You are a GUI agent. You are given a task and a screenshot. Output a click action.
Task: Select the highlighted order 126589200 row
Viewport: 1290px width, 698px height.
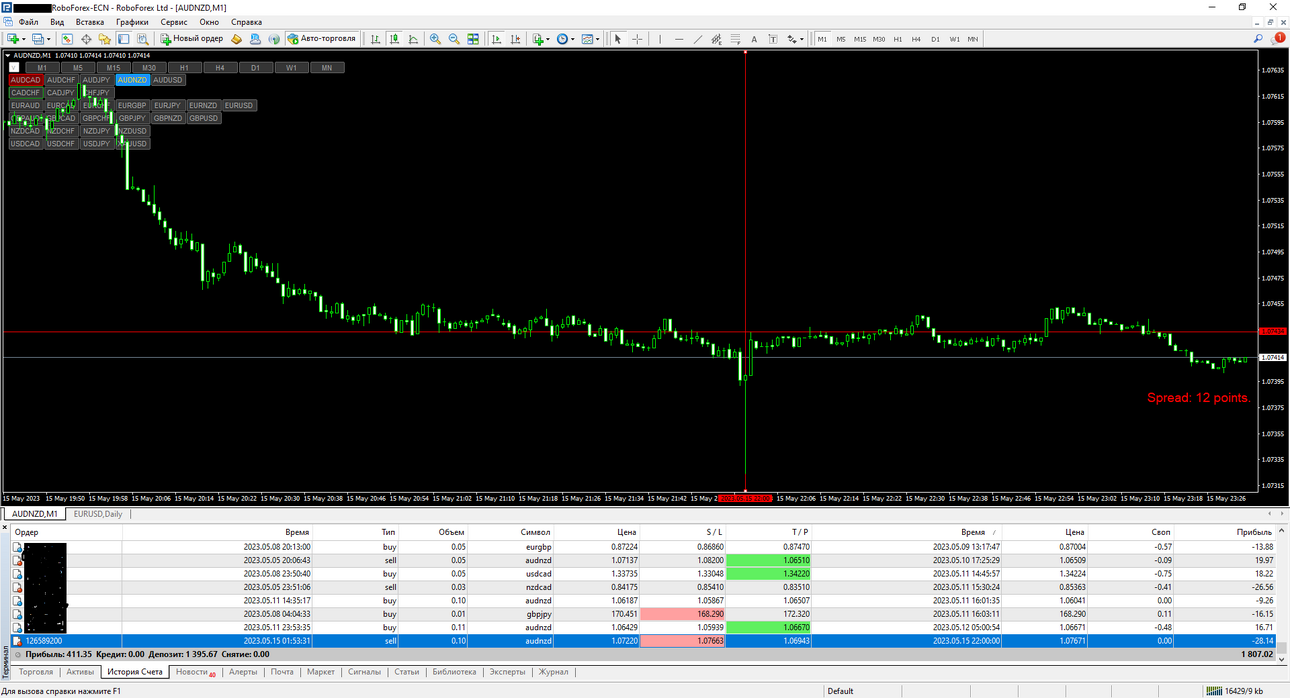[x=645, y=640]
